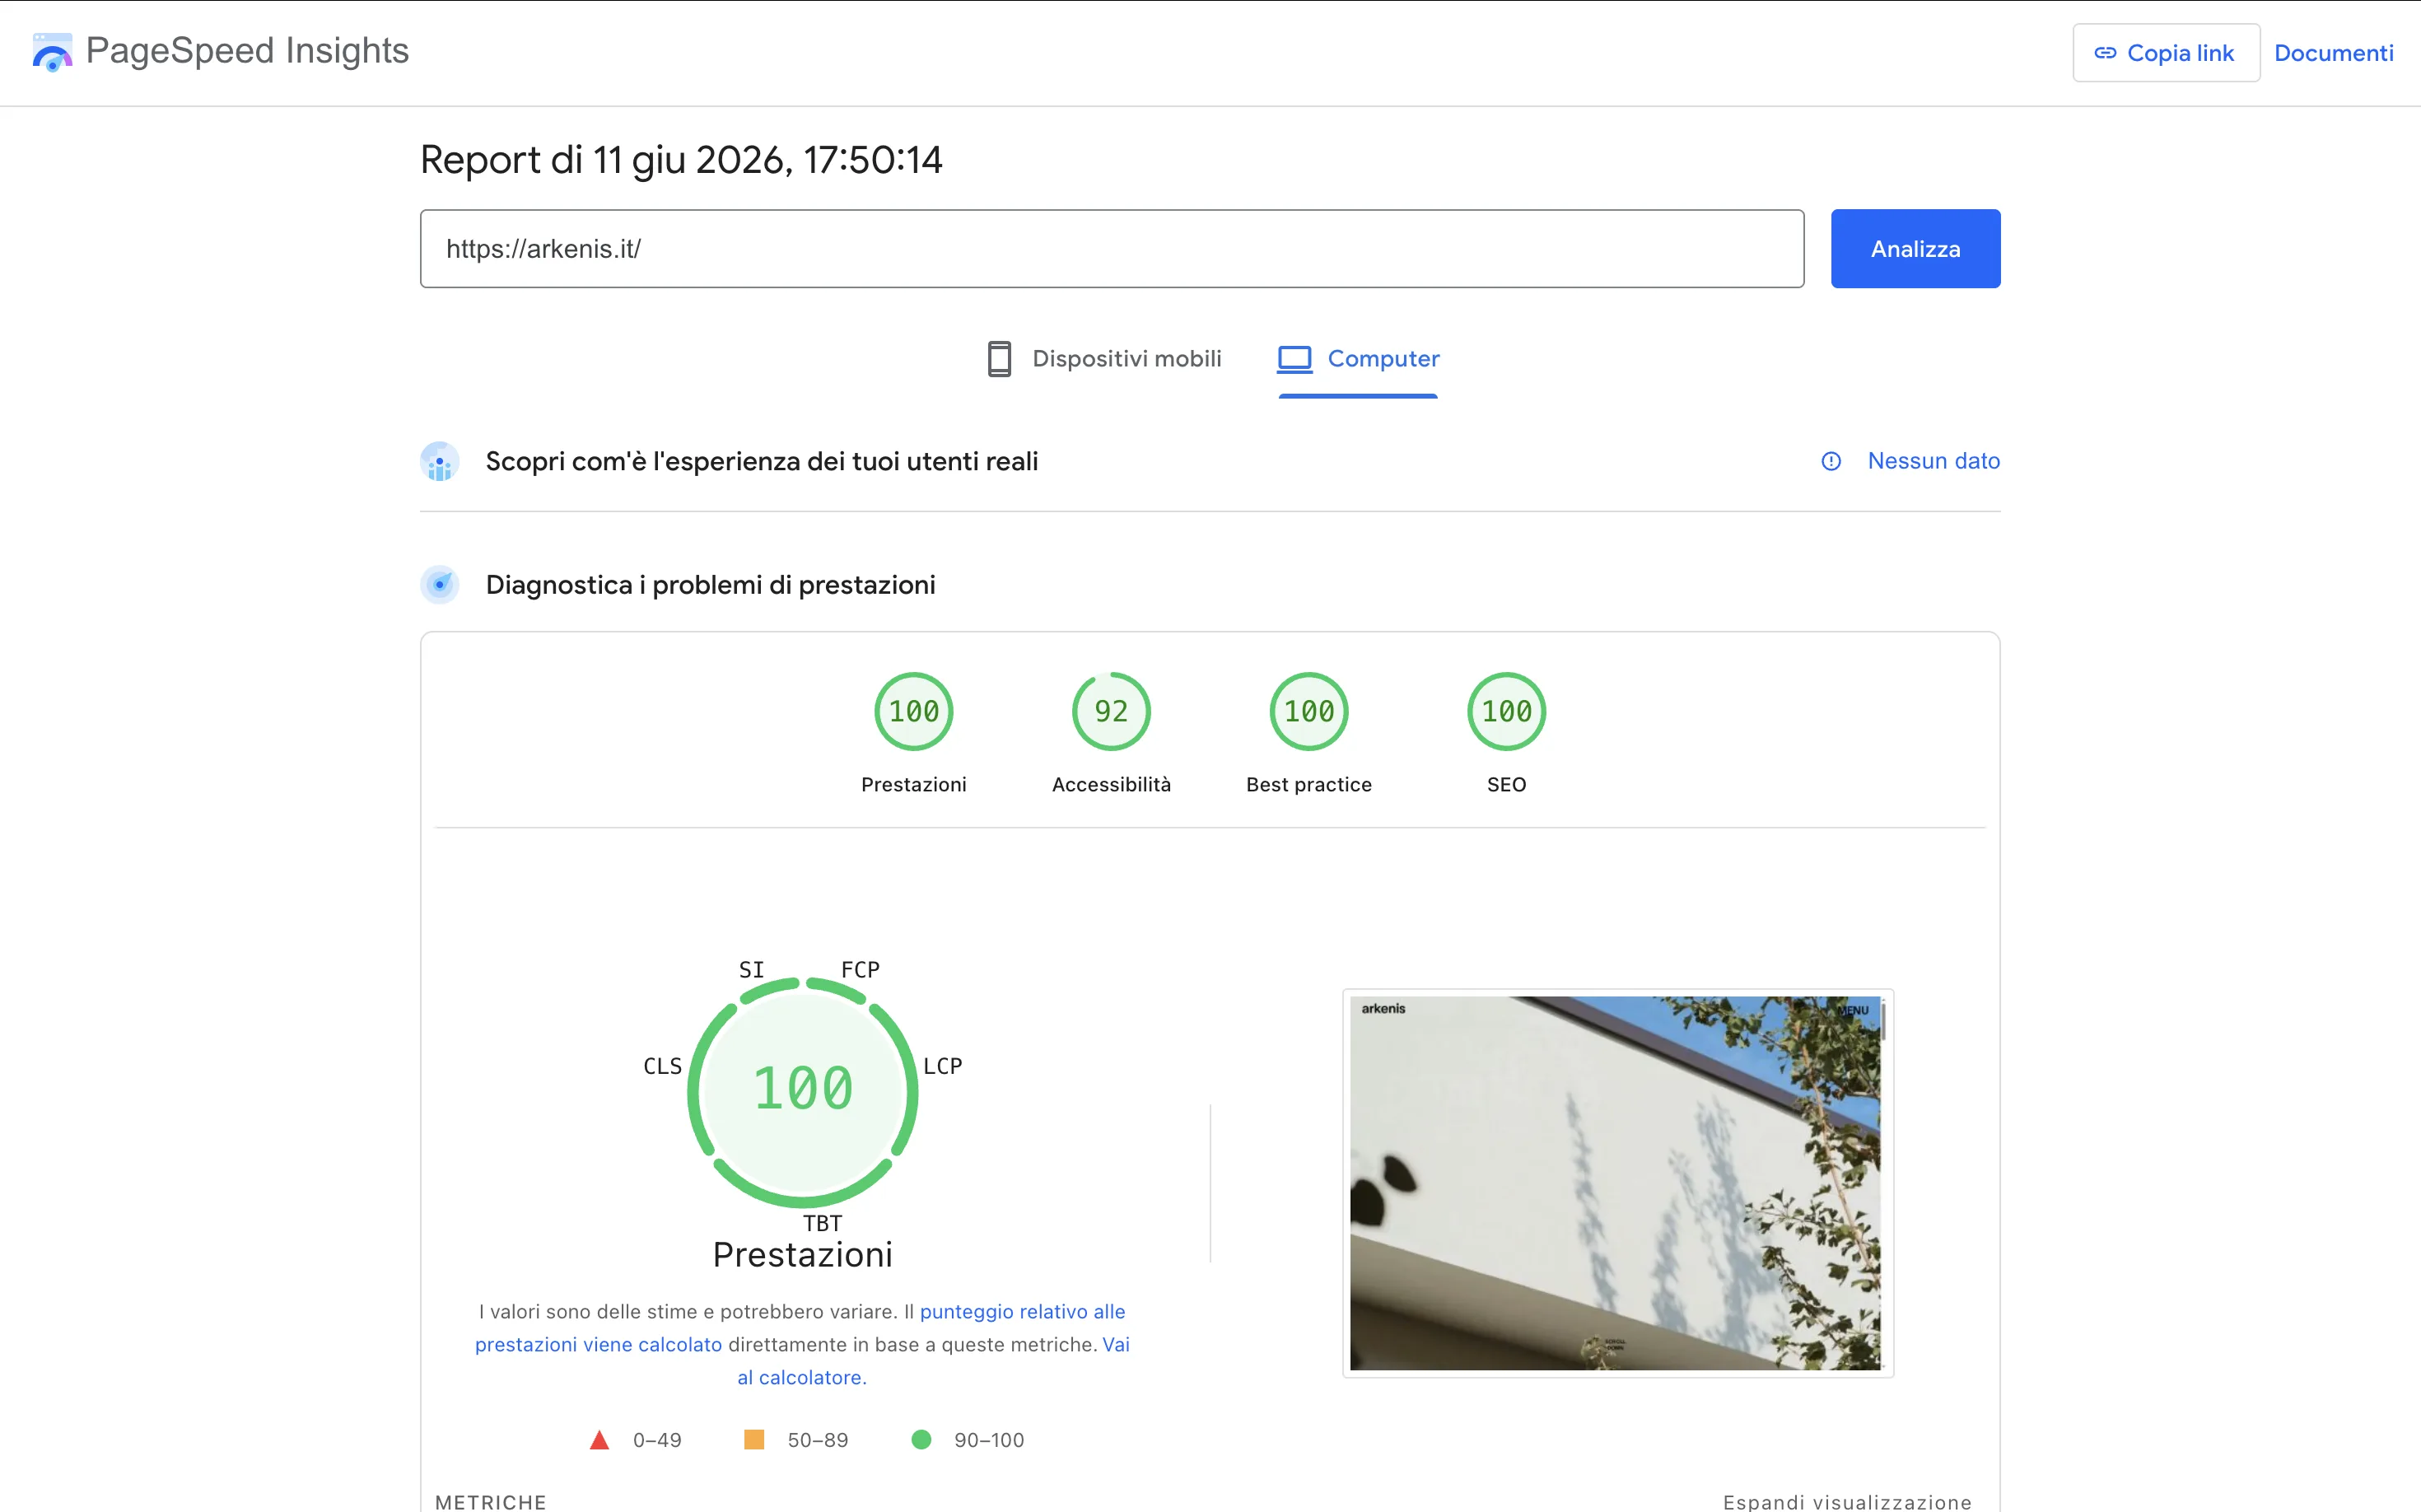Open the Documenti link
The width and height of the screenshot is (2421, 1512).
2333,53
